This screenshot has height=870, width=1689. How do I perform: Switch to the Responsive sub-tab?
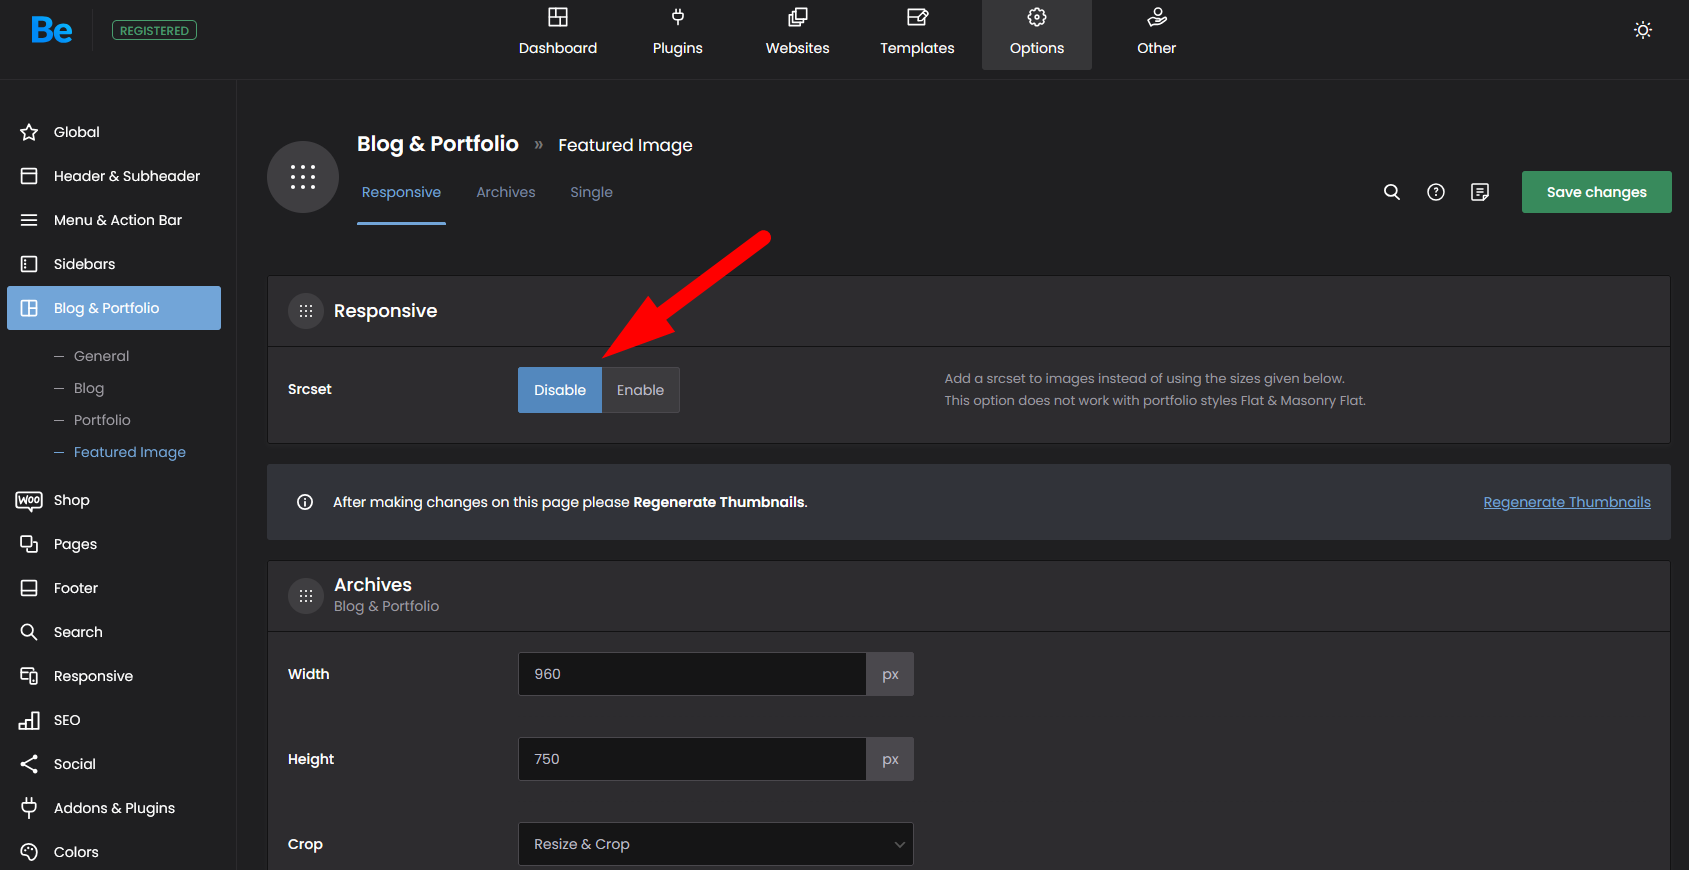click(401, 192)
